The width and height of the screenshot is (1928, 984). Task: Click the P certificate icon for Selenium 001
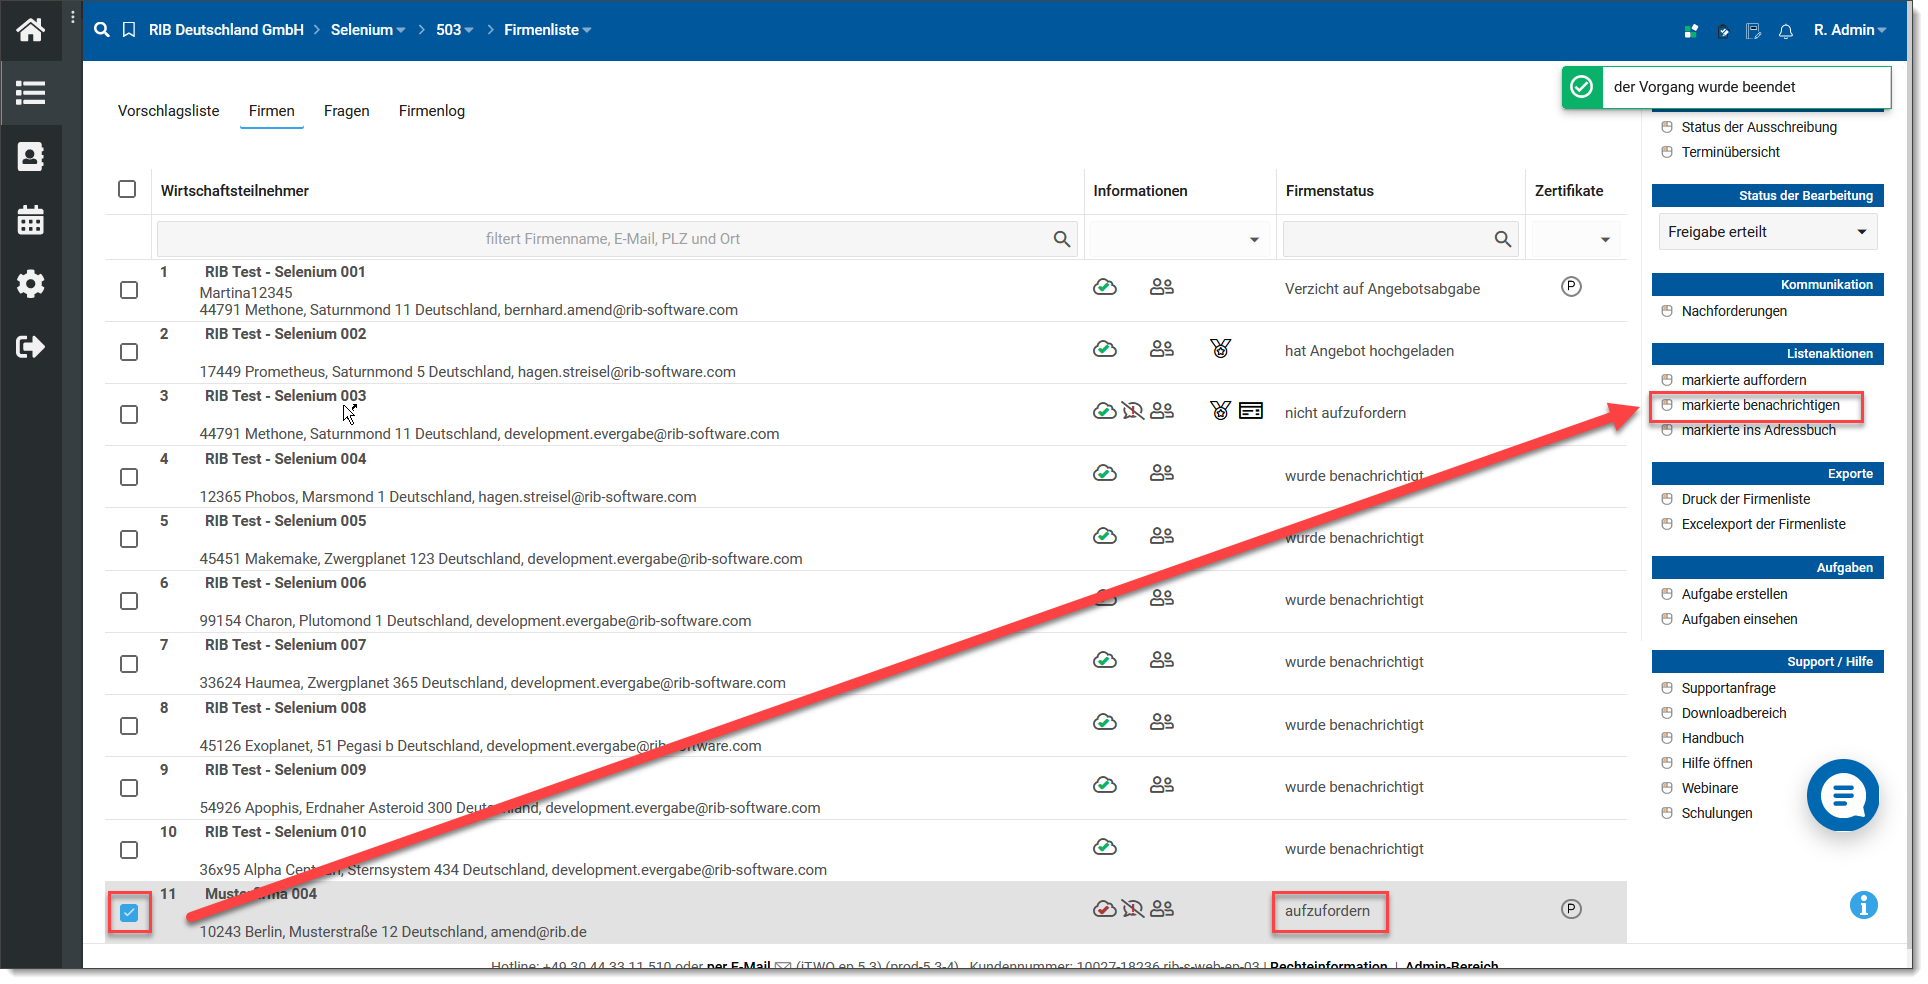point(1572,287)
